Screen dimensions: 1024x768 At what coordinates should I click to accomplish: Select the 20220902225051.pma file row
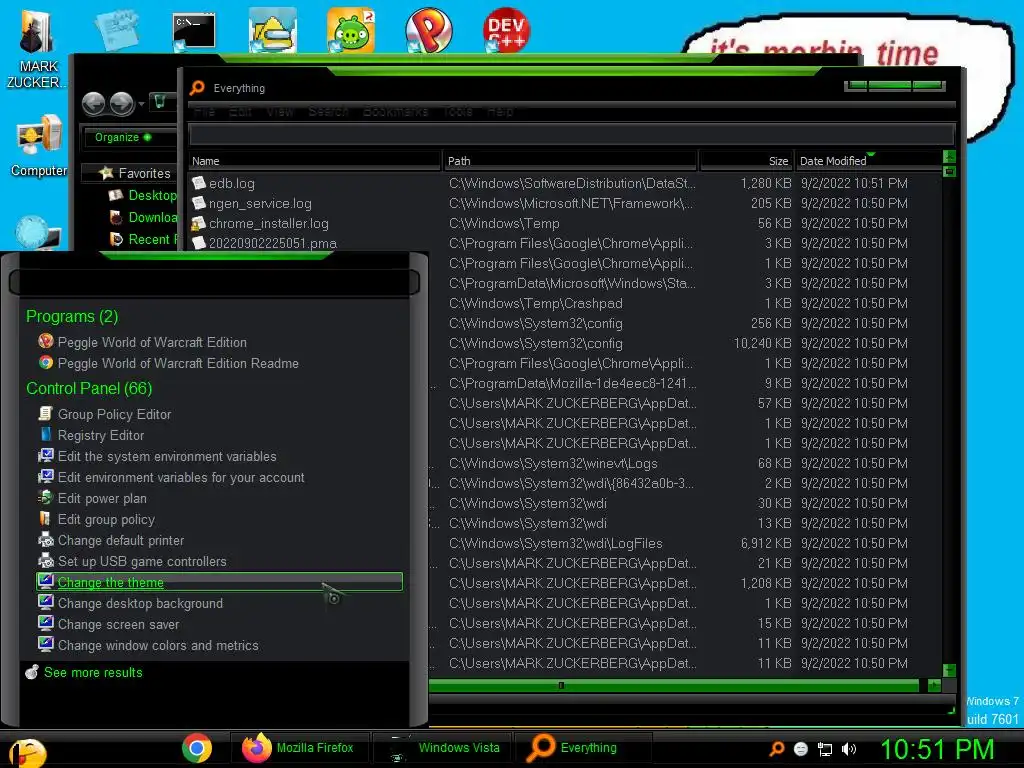coord(565,244)
